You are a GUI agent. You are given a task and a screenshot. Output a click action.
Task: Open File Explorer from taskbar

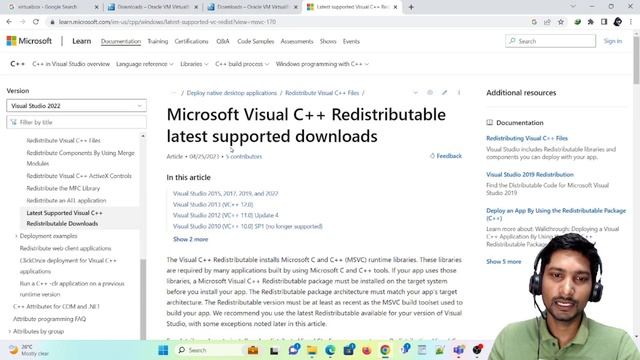(x=312, y=350)
